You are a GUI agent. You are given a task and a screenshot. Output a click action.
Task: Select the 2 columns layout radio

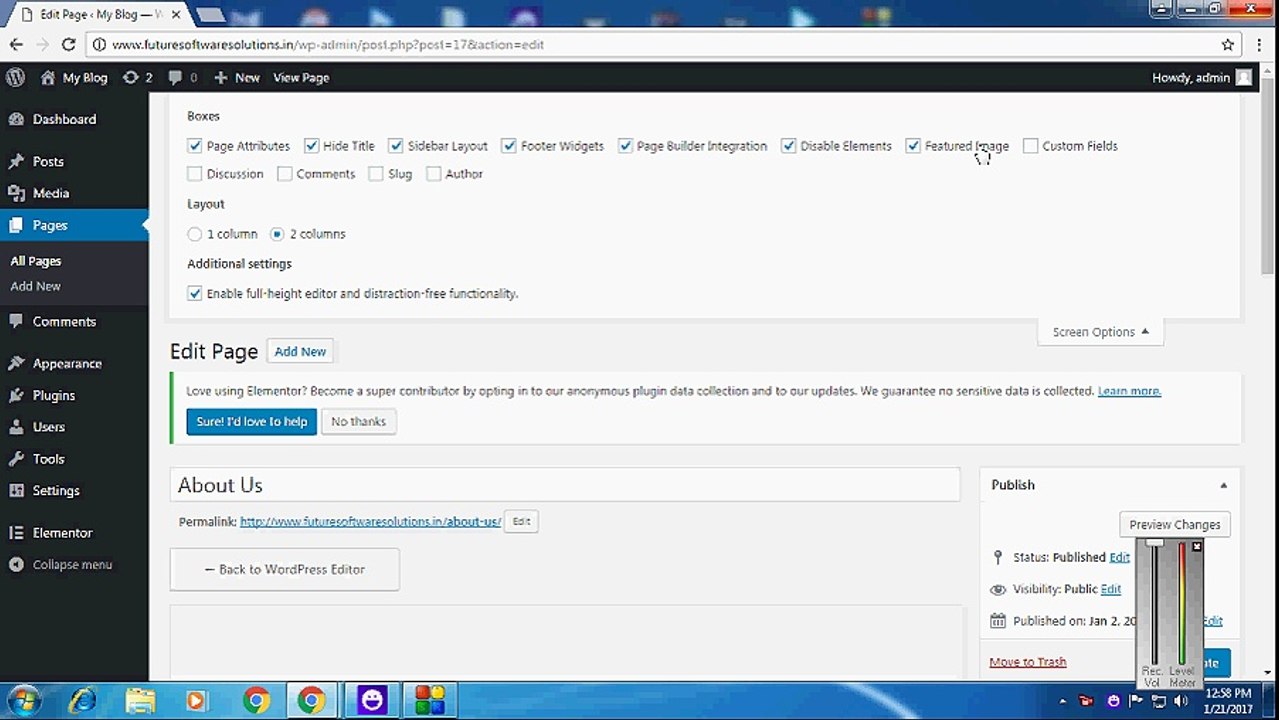coord(278,234)
